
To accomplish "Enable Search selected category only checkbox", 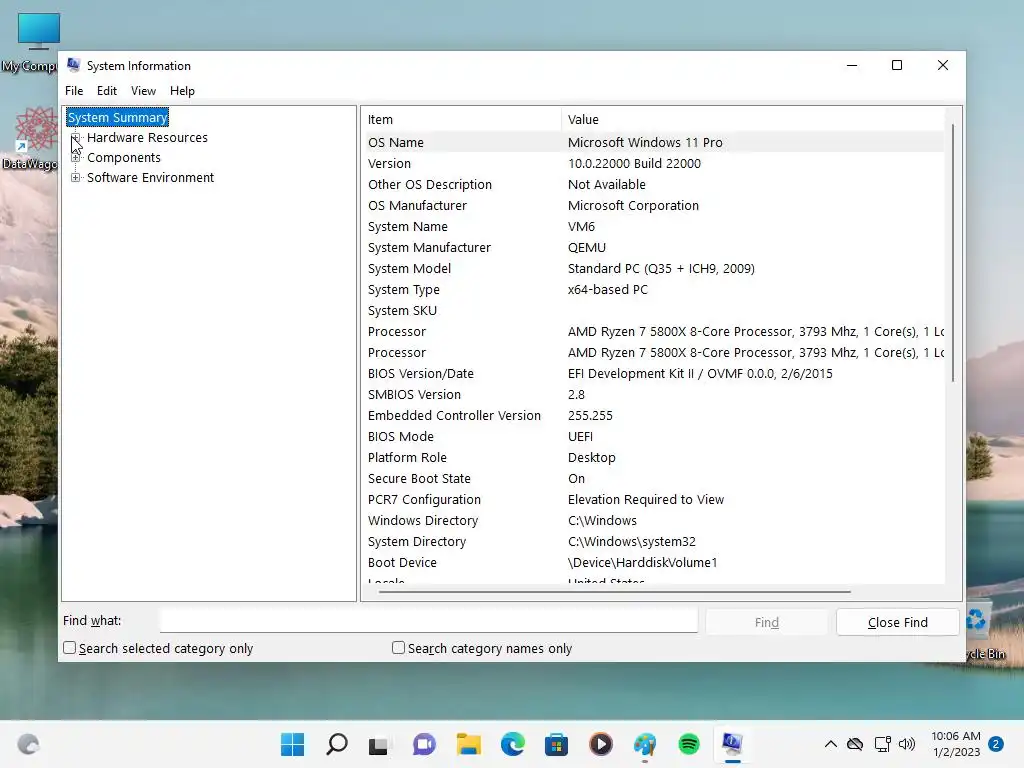I will pos(69,648).
